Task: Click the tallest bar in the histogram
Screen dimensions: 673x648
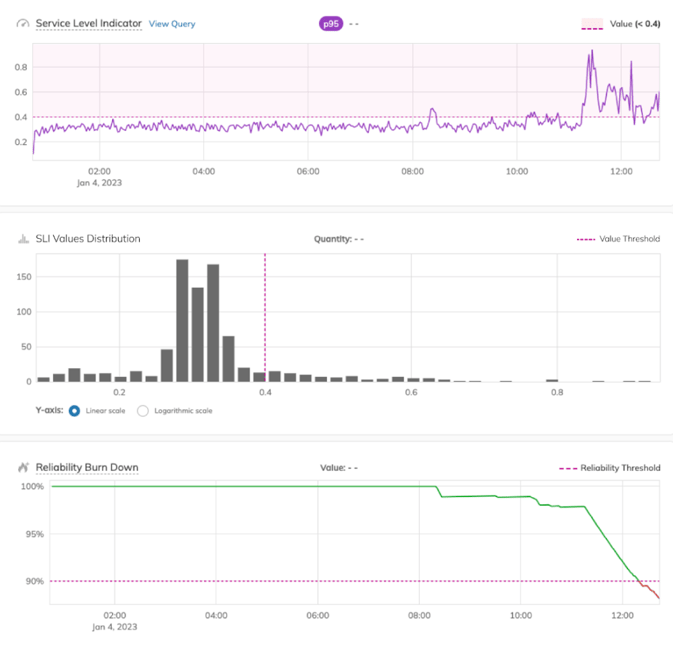Action: [x=182, y=320]
